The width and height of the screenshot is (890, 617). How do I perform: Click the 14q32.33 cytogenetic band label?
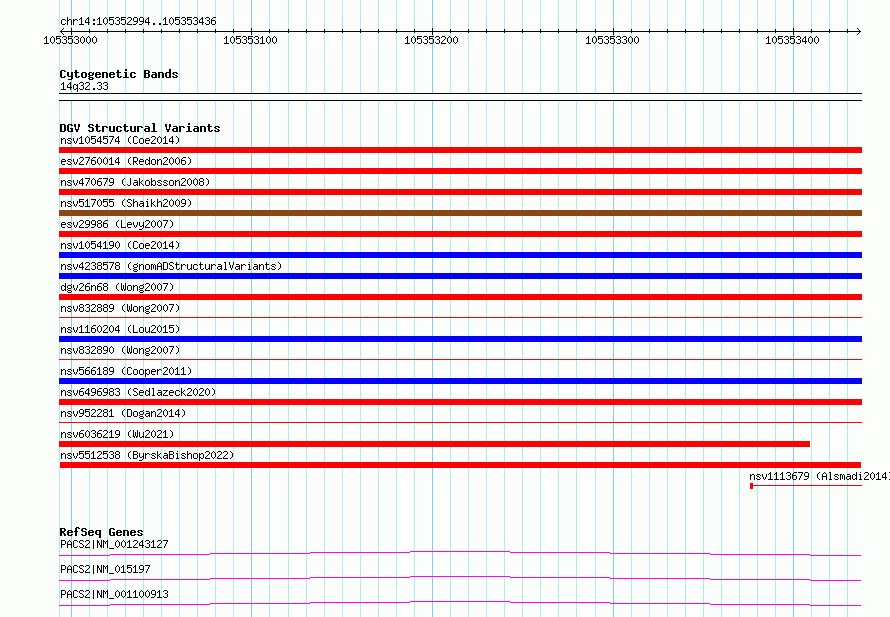coord(84,86)
